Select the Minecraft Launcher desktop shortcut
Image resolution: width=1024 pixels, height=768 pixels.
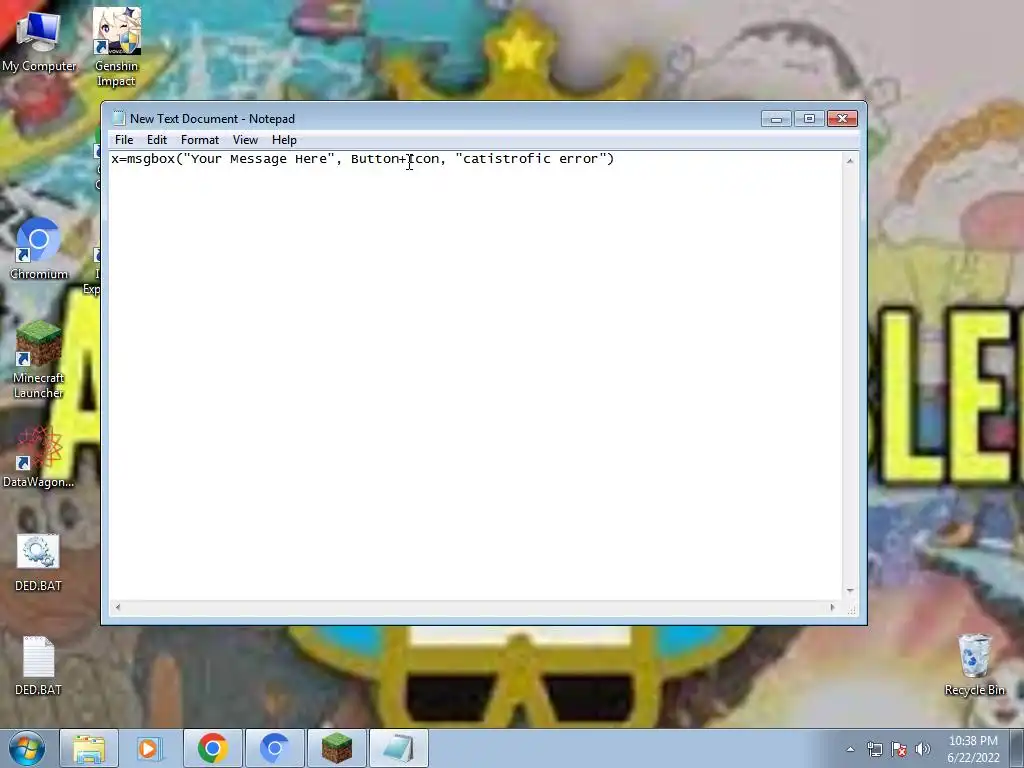[39, 360]
